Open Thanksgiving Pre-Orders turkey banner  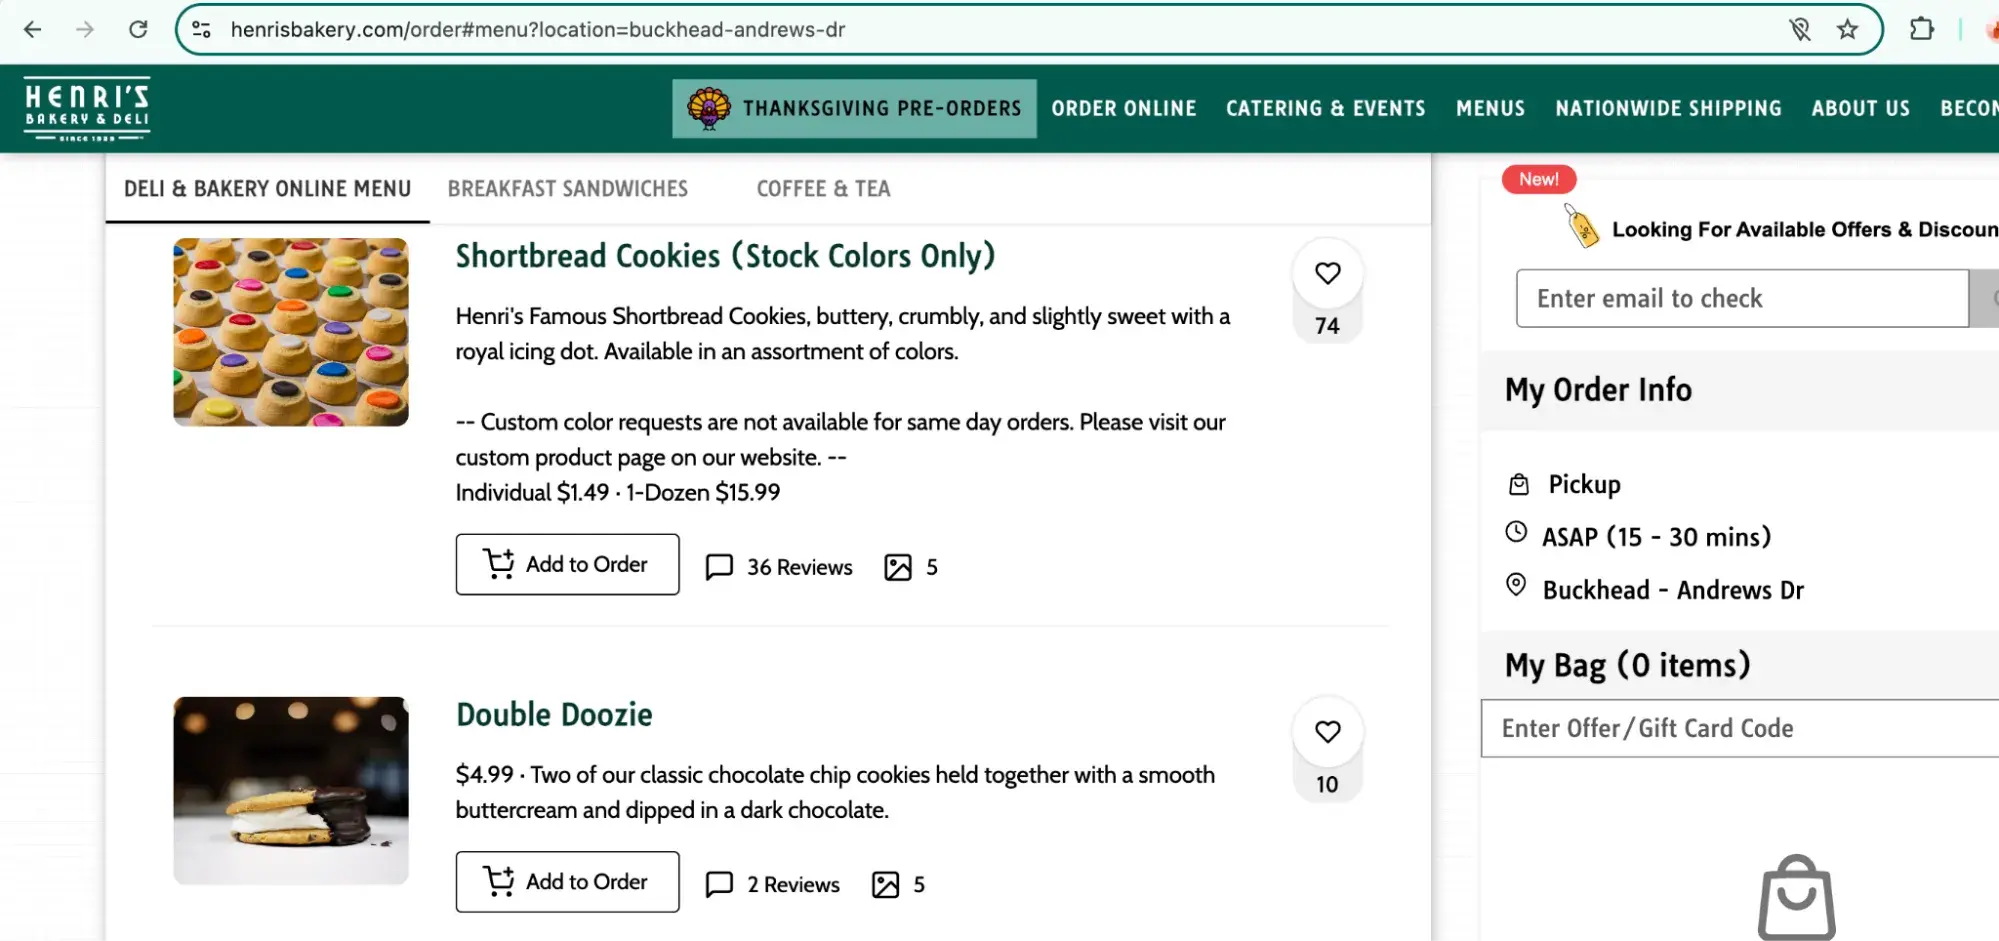(x=854, y=108)
